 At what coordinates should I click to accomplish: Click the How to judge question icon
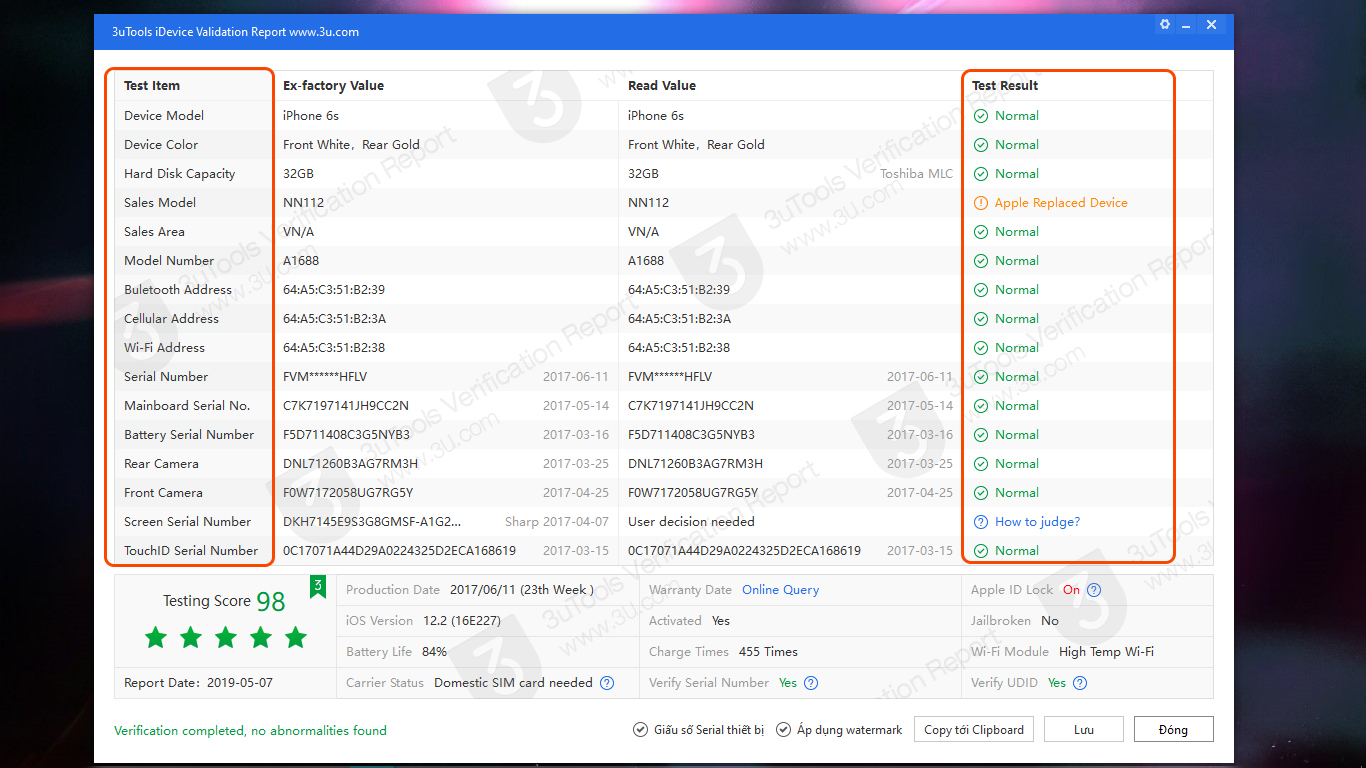click(981, 522)
